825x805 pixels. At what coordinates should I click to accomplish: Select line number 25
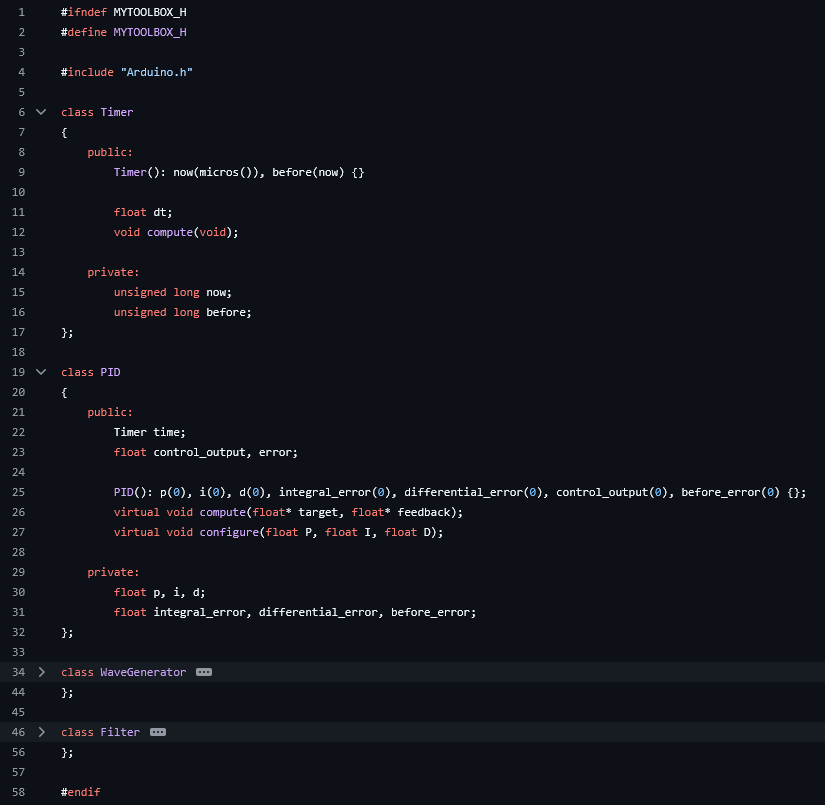19,492
